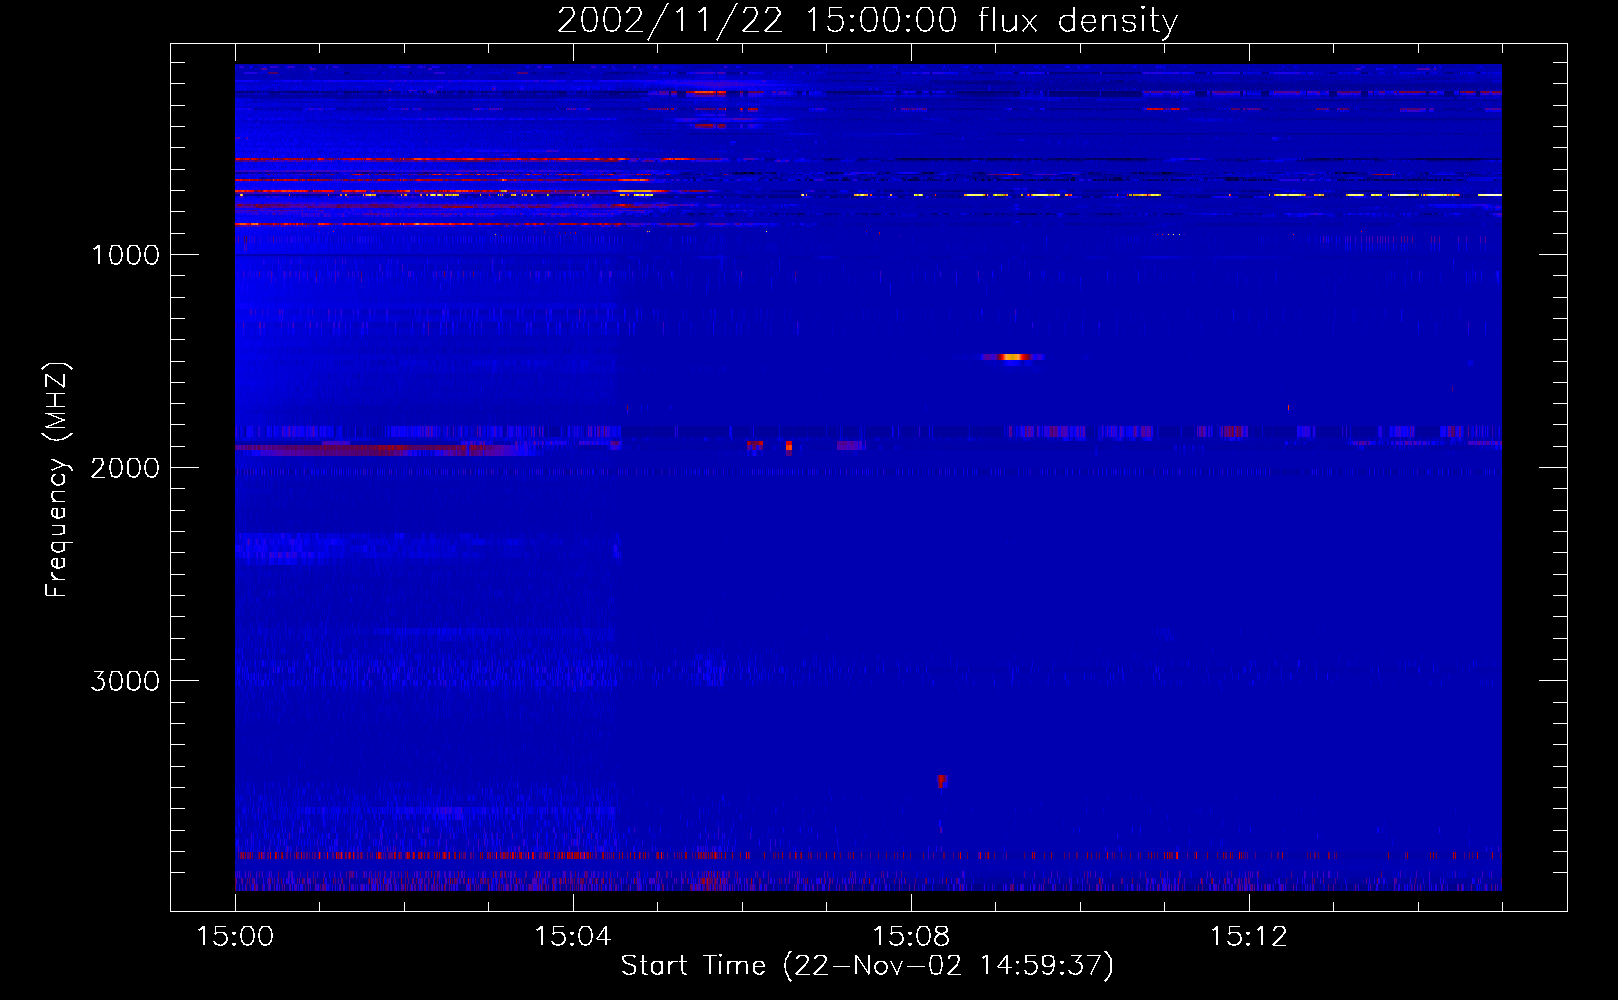The image size is (1618, 1000).
Task: Click the 'Frequency (MHZ)' axis label
Action: coord(57,480)
